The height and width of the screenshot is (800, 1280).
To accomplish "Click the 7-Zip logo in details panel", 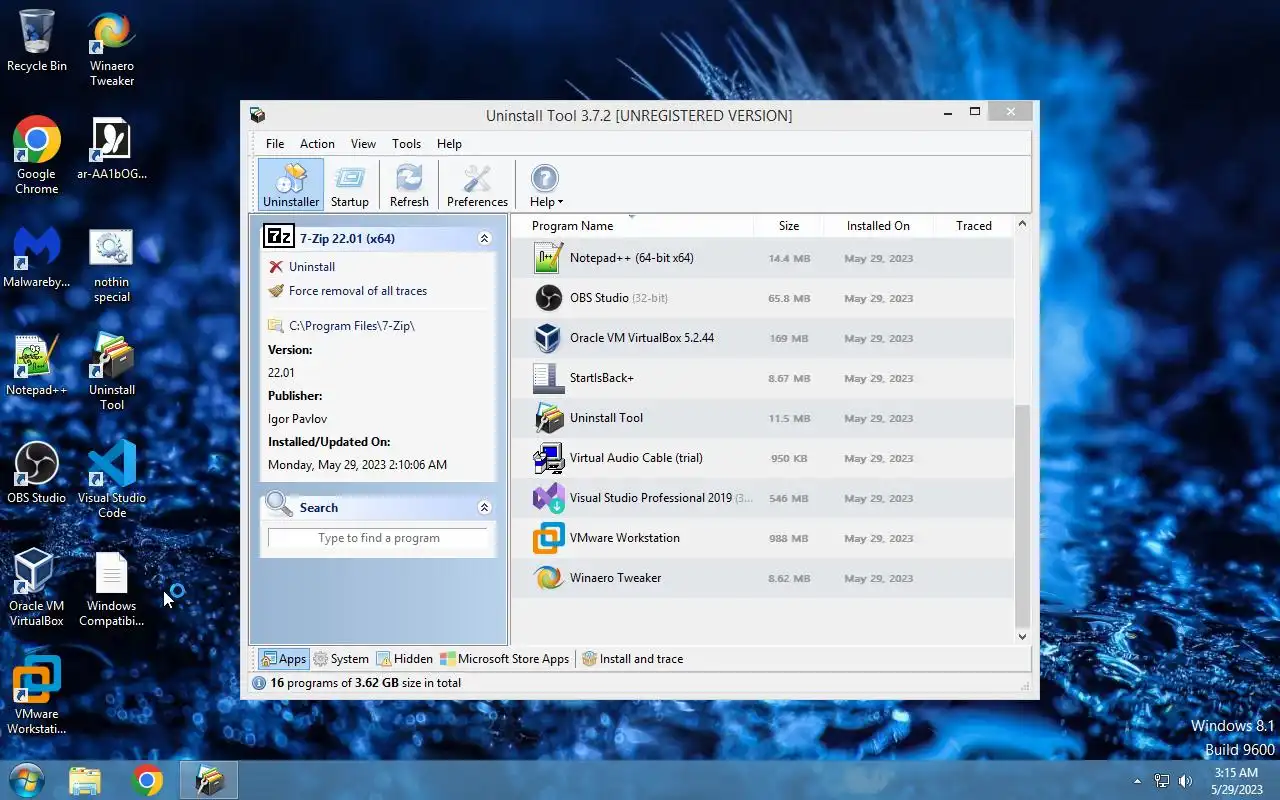I will point(279,237).
